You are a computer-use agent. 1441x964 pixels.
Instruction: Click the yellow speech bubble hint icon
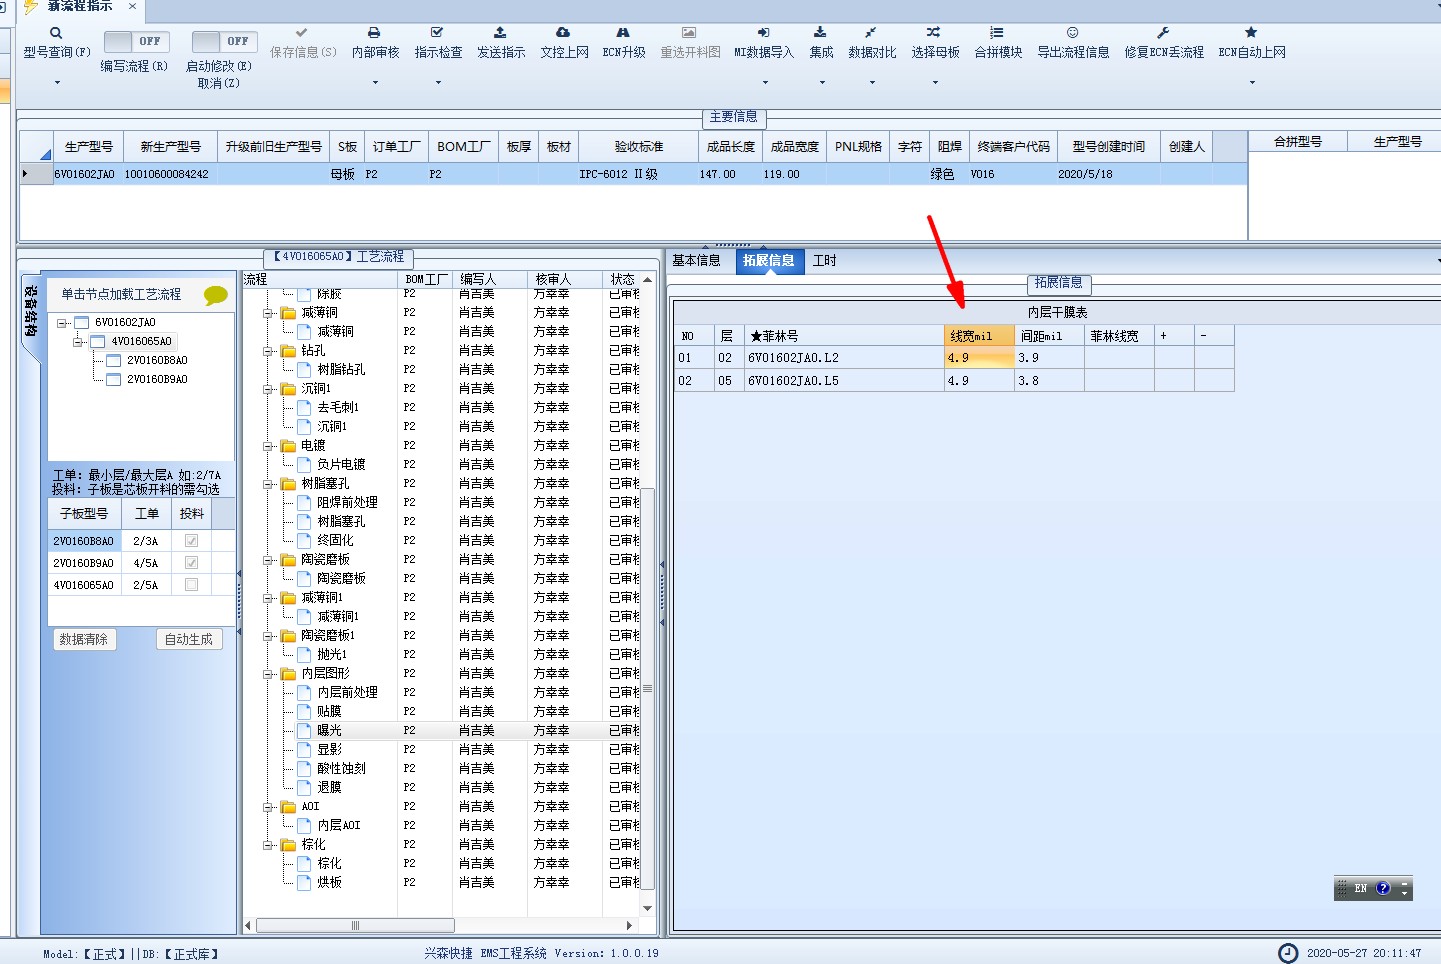click(216, 295)
